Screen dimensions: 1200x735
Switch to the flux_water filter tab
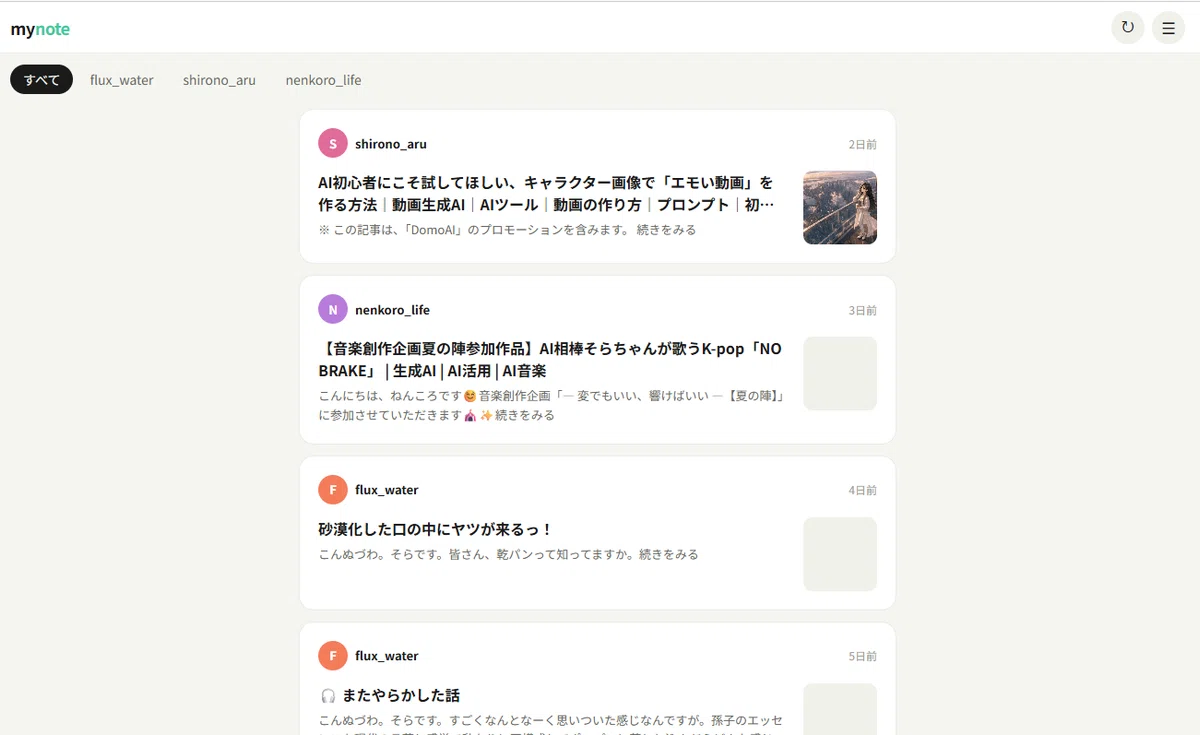tap(122, 80)
